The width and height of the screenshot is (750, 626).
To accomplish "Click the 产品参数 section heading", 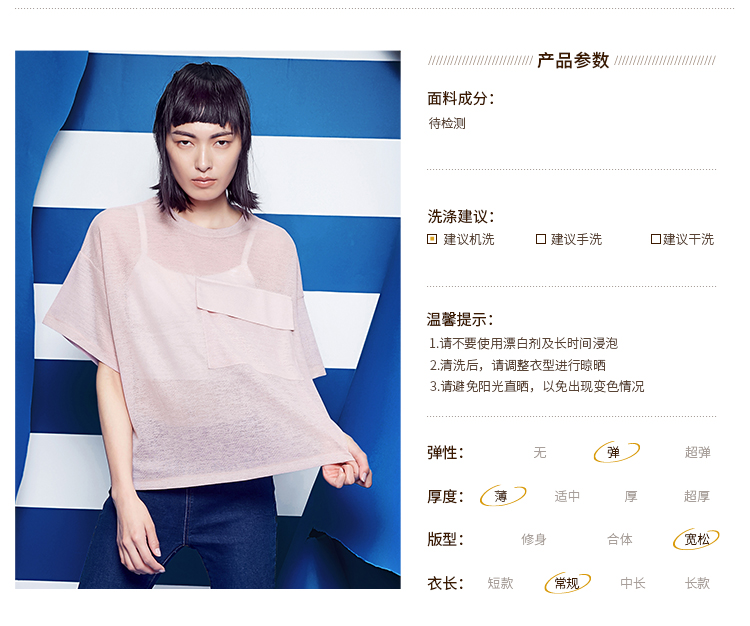I will 573,61.
